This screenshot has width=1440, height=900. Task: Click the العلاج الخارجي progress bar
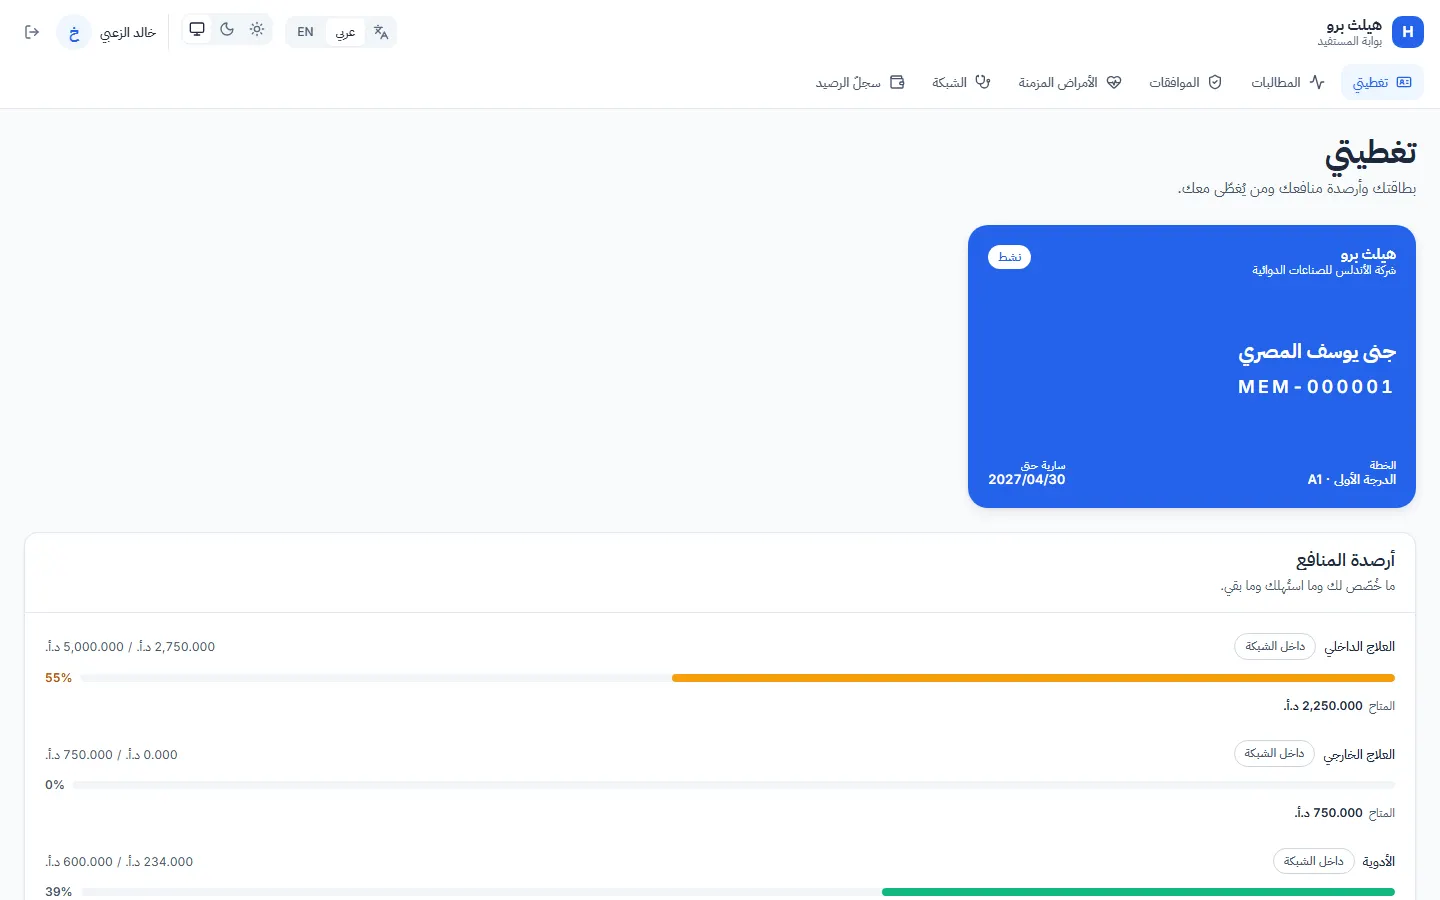(734, 785)
